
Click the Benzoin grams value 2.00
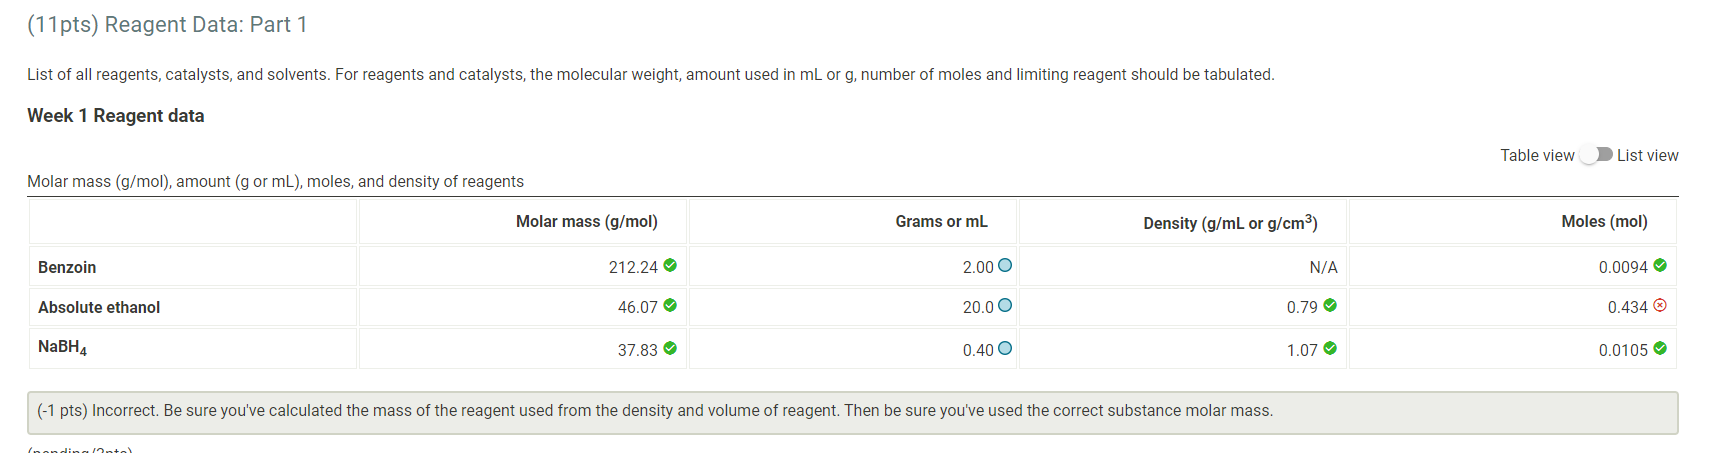978,267
